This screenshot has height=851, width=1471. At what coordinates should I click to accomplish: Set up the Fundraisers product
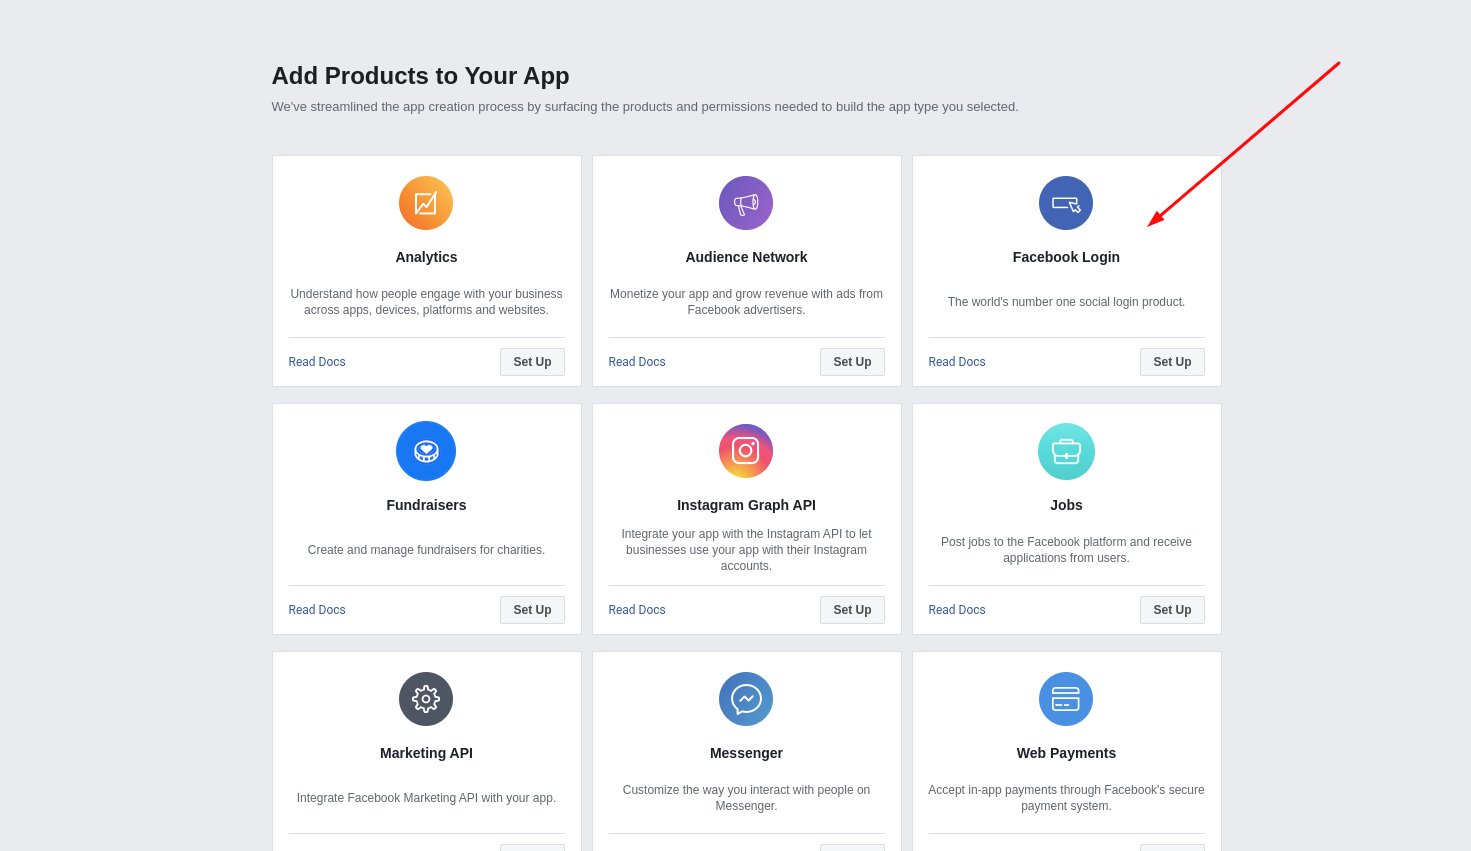coord(532,610)
